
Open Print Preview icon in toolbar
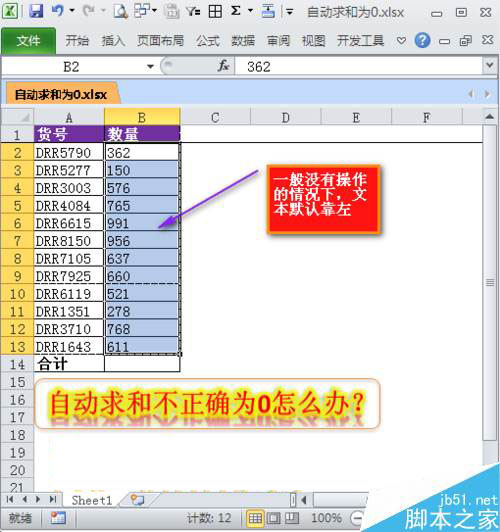point(120,12)
